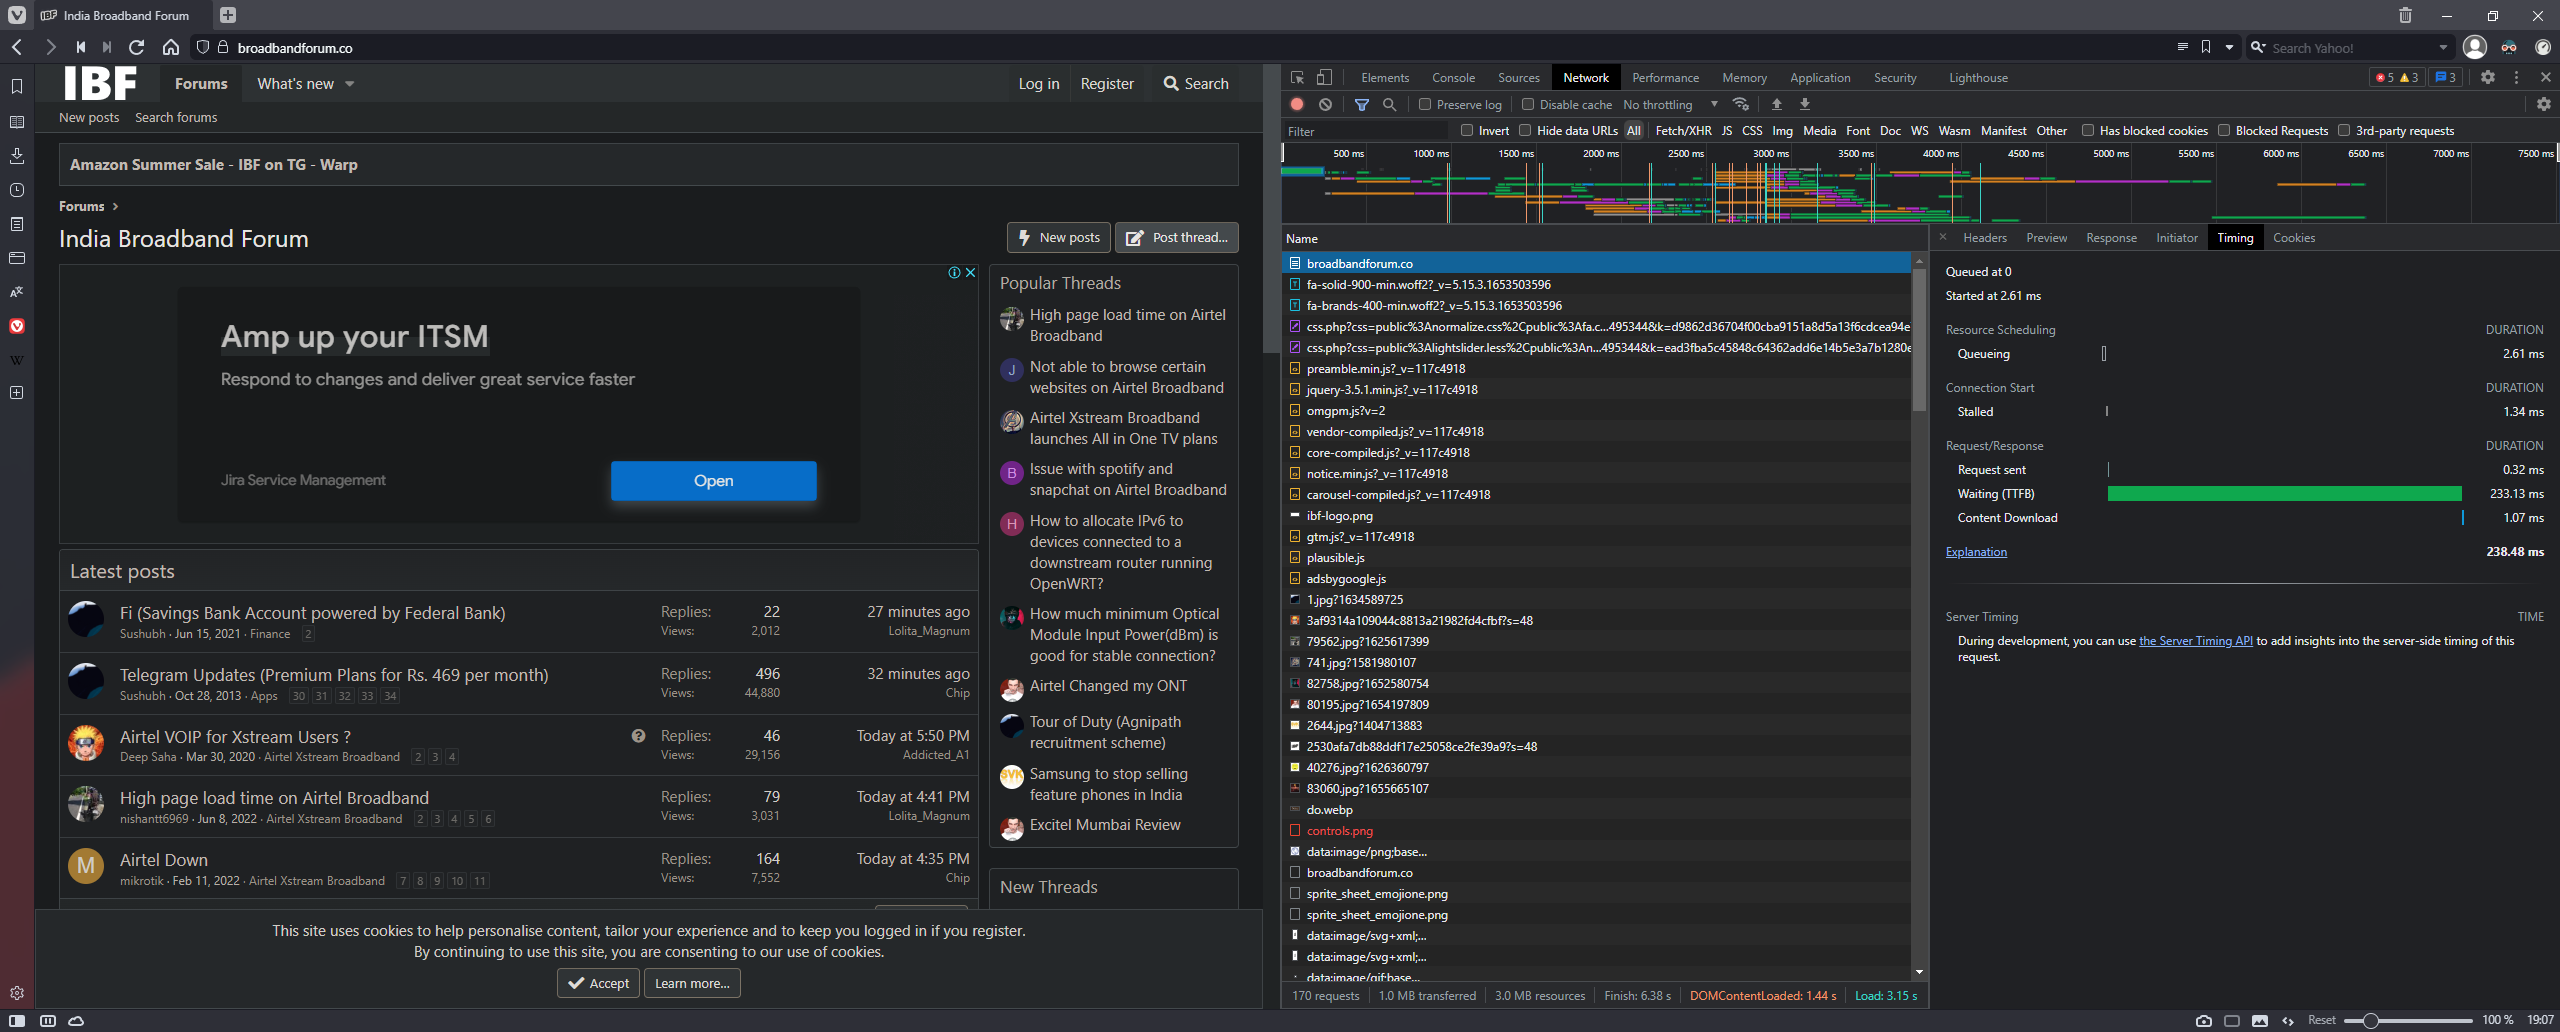Screen dimensions: 2560x1032
Task: Clear the network log
Action: [1325, 104]
